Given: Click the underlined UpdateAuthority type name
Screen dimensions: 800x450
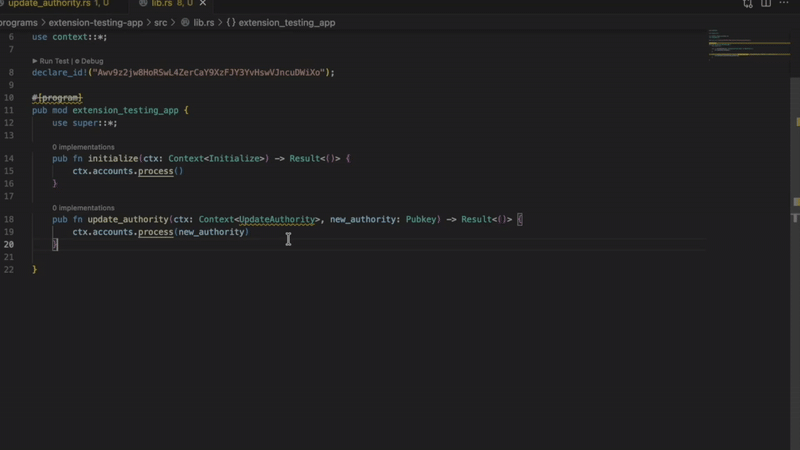Looking at the screenshot, I should (x=278, y=219).
